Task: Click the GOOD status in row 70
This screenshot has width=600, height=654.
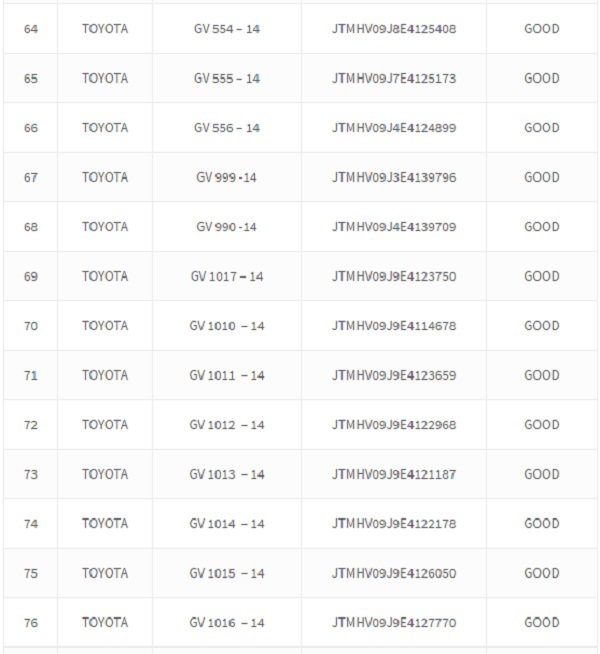Action: tap(542, 326)
